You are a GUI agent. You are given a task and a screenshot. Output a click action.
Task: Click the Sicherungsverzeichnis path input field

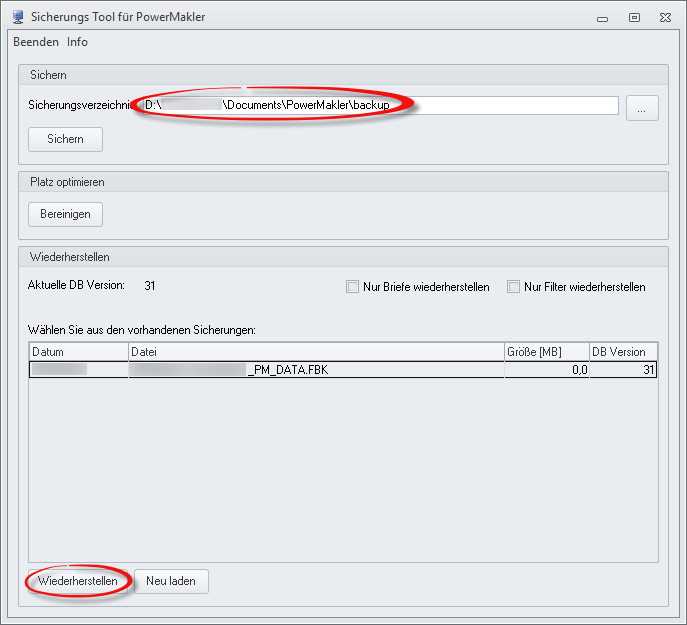coord(381,105)
